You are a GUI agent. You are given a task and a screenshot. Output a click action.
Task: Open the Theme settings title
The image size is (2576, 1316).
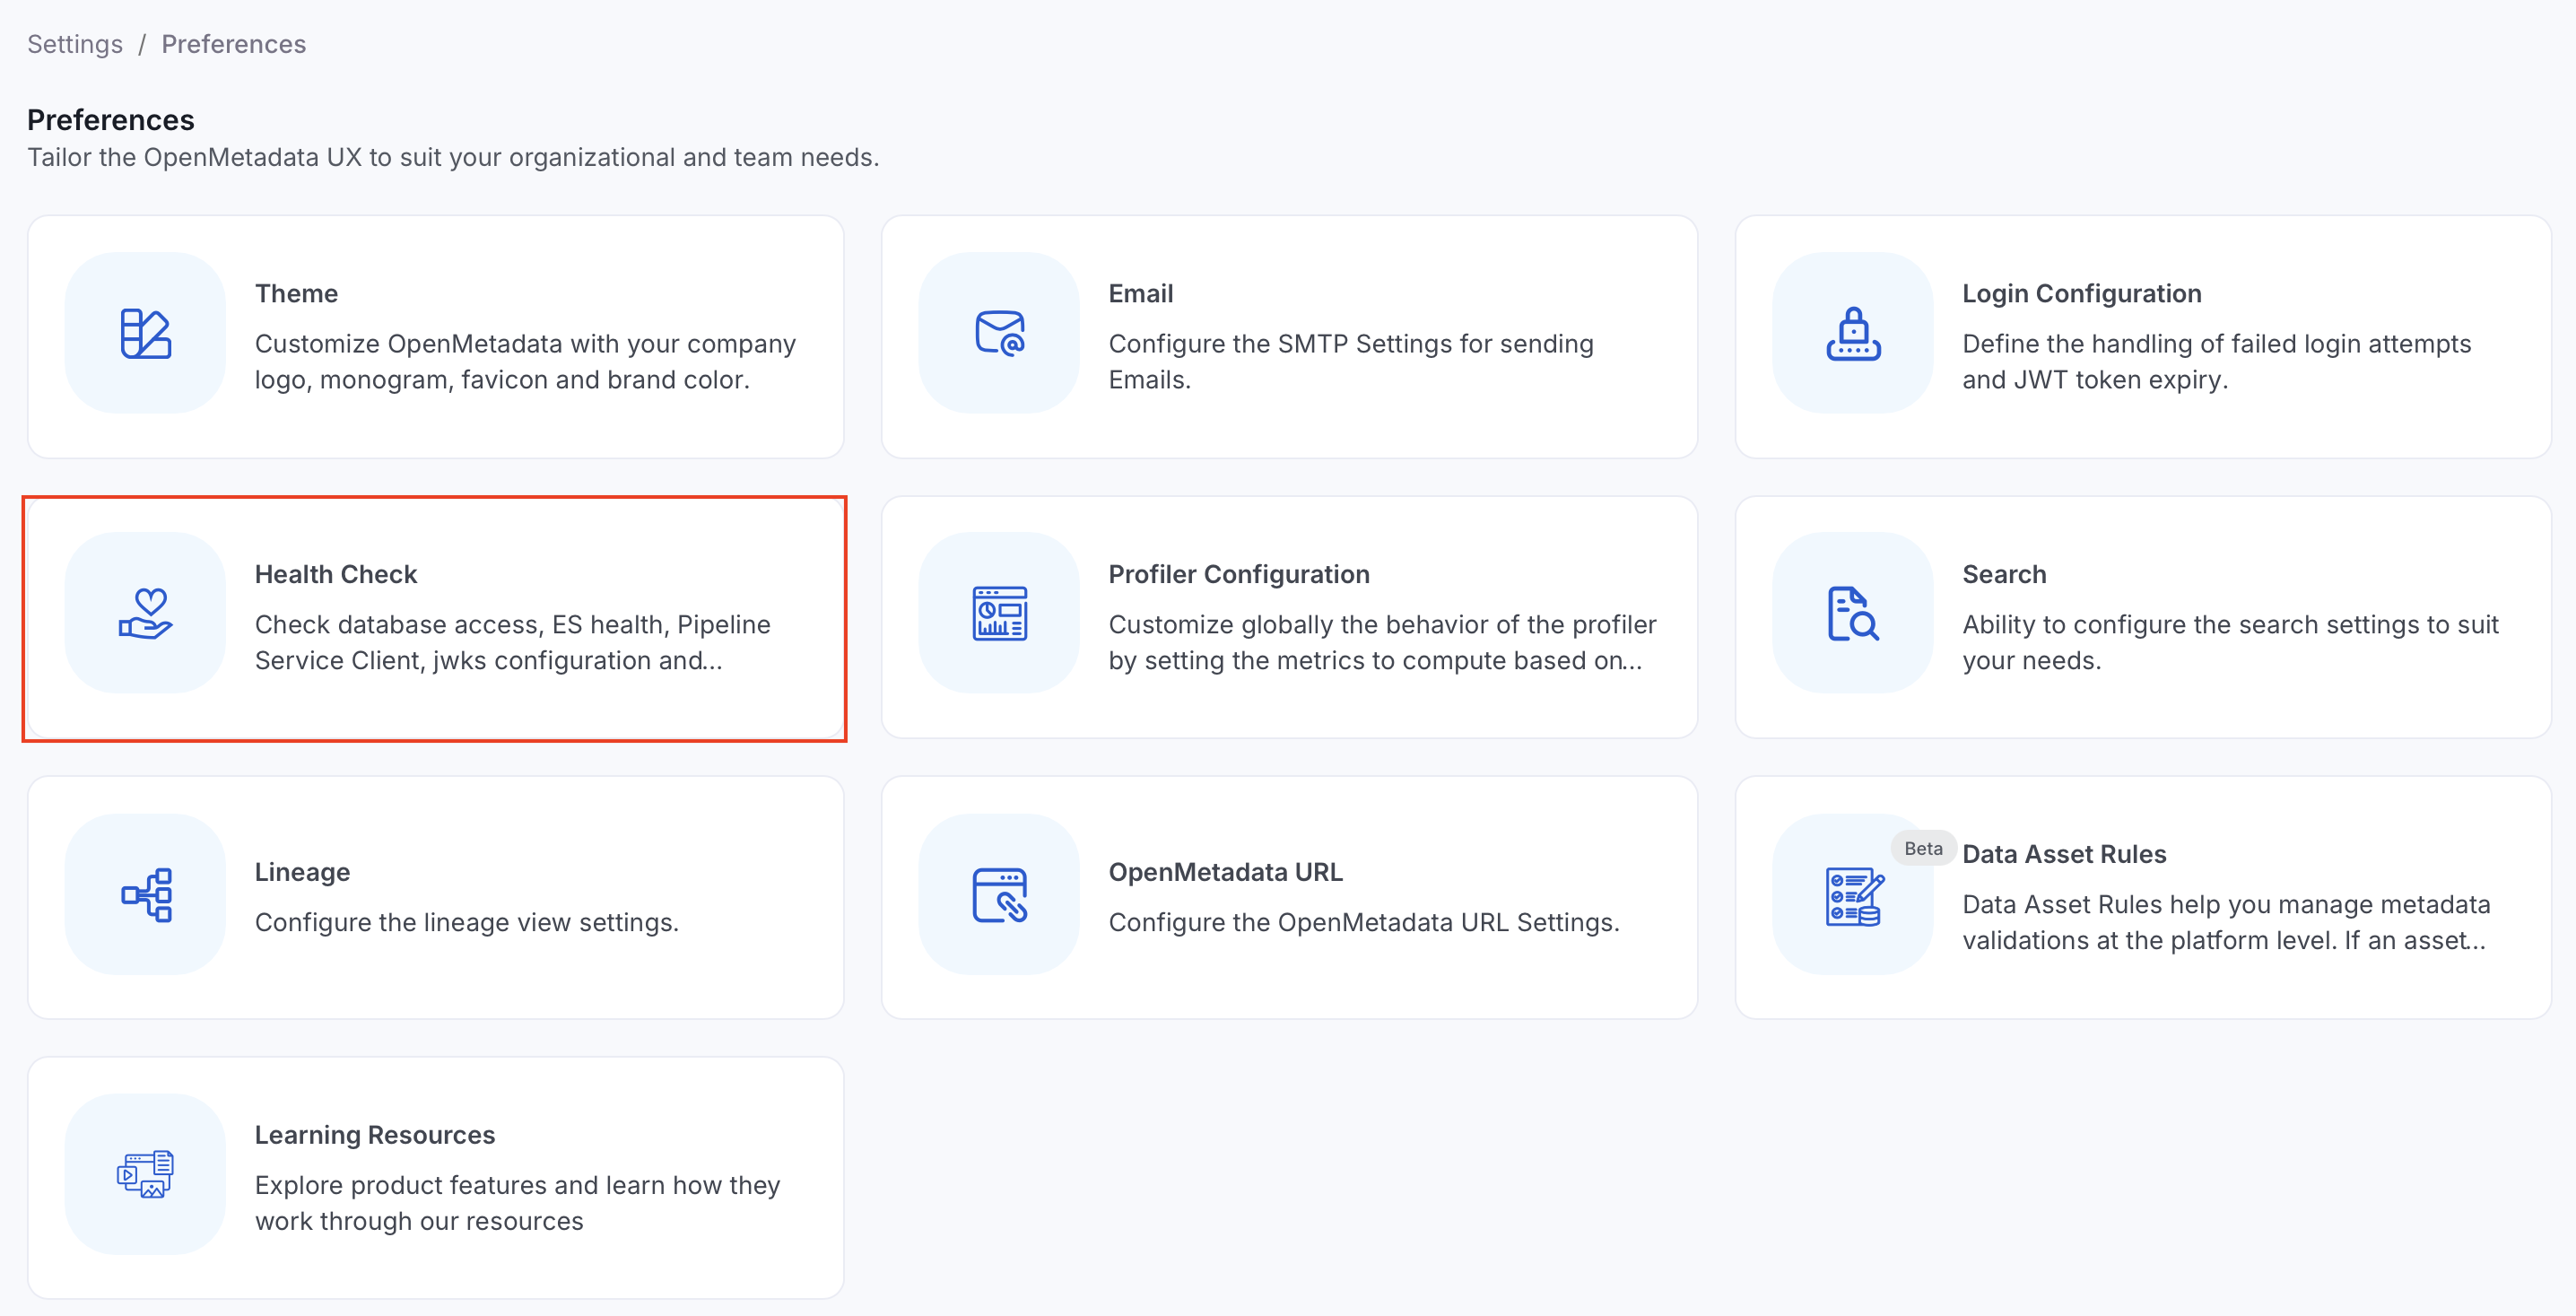click(x=297, y=293)
